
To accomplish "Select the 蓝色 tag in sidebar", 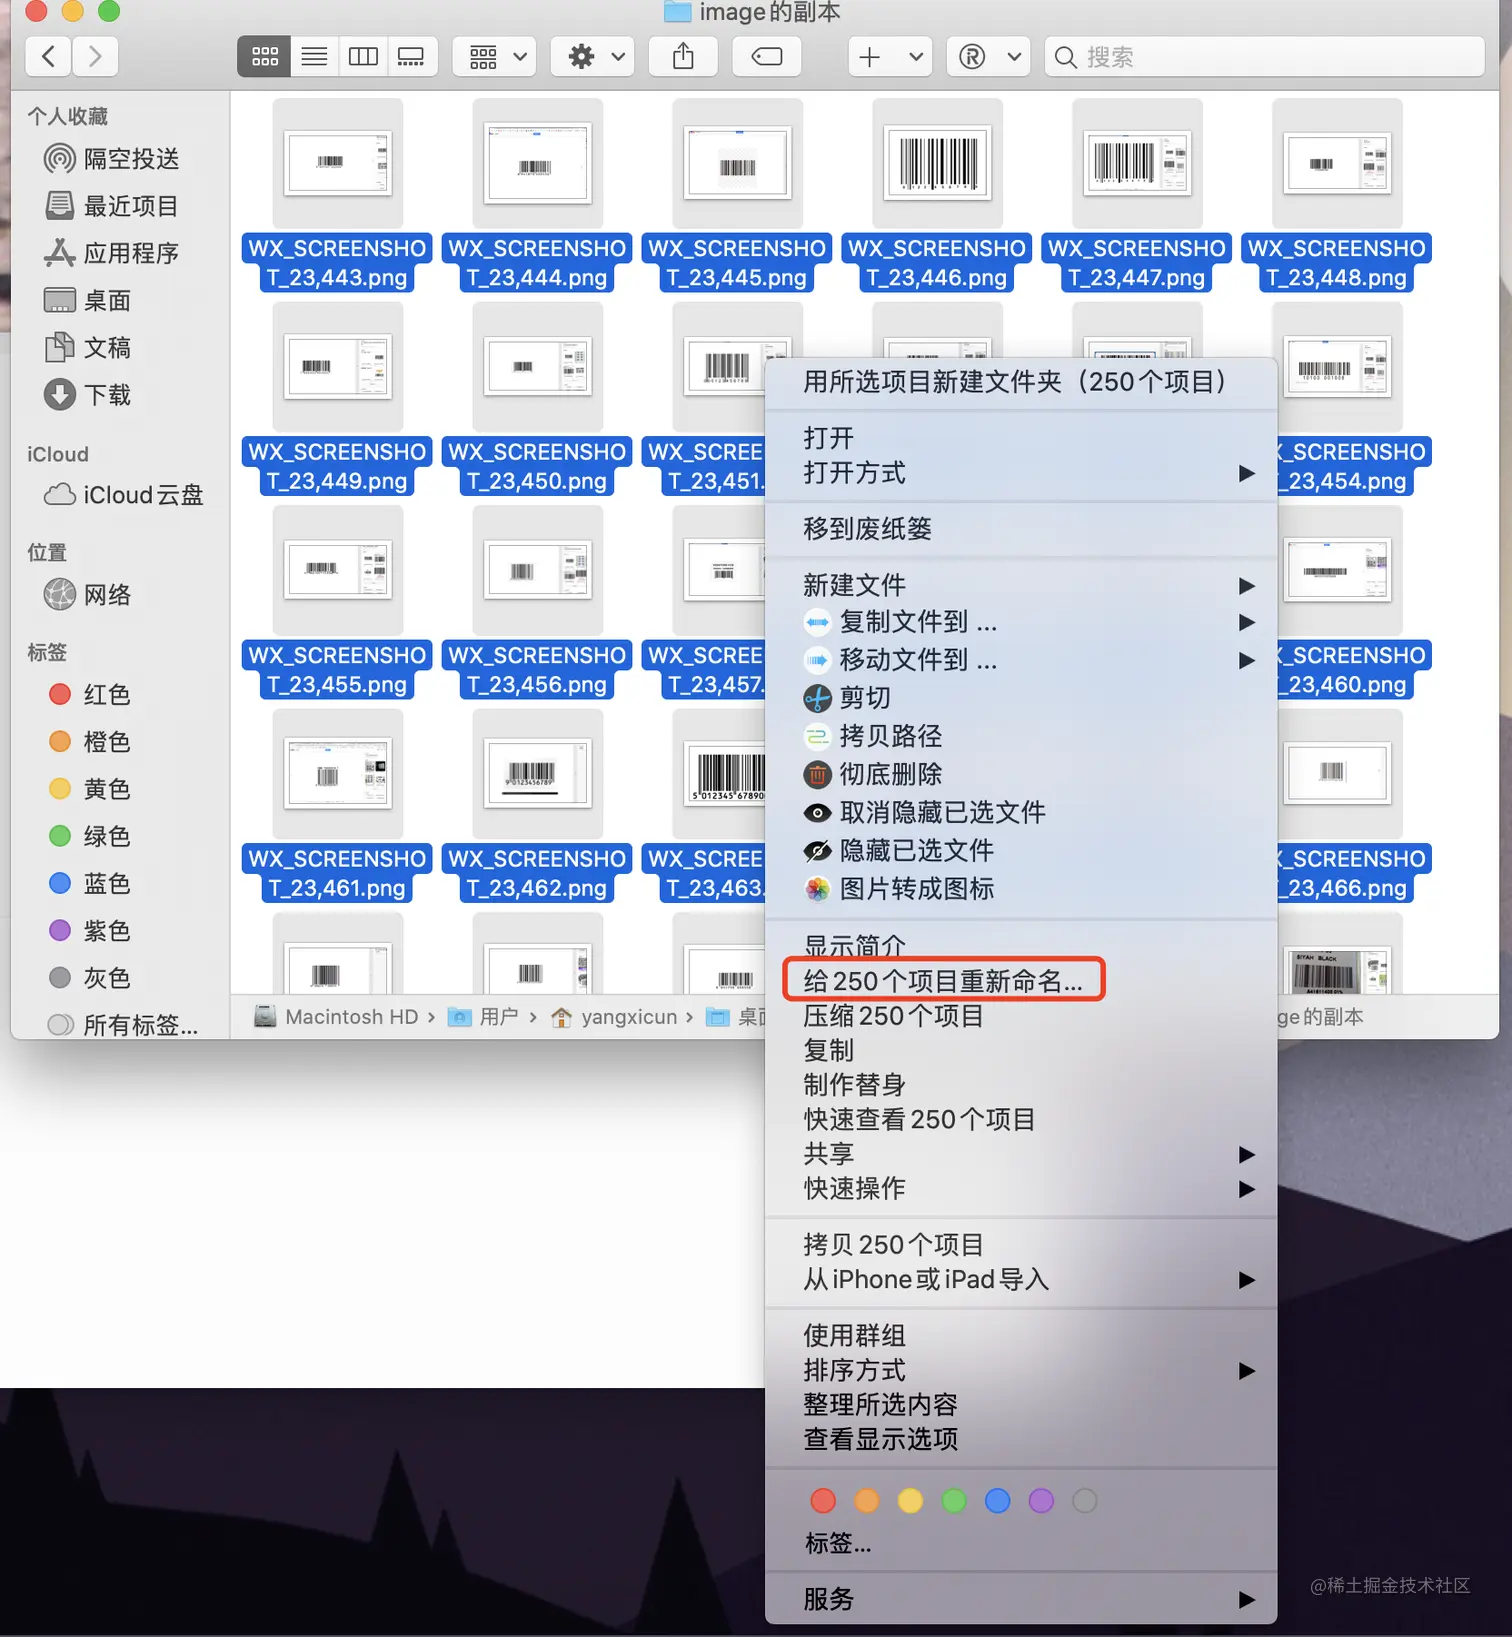I will click(90, 883).
